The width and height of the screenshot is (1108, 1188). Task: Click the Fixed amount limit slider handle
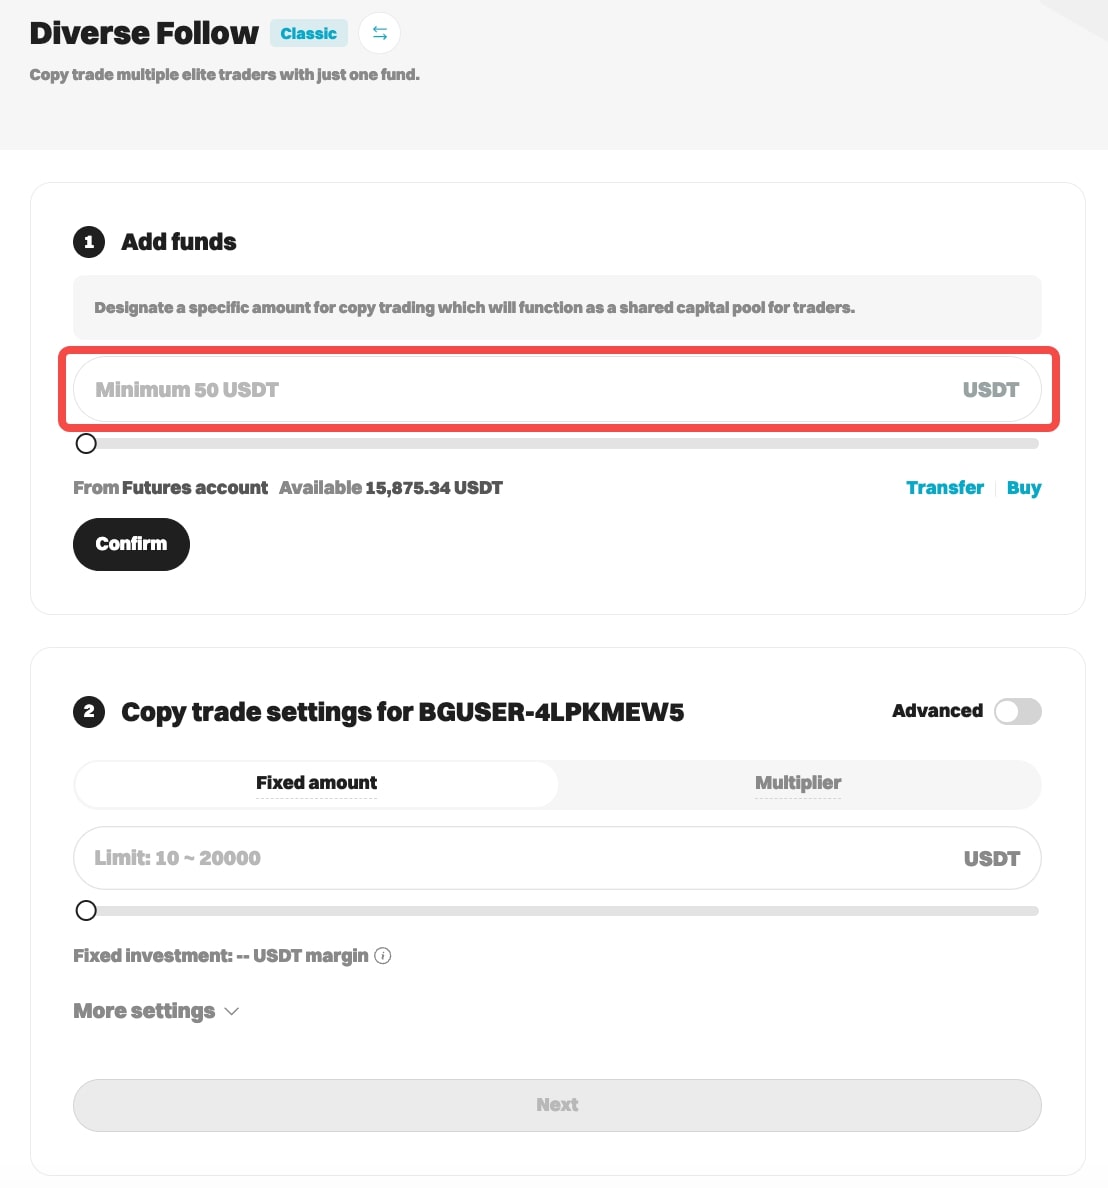click(86, 910)
